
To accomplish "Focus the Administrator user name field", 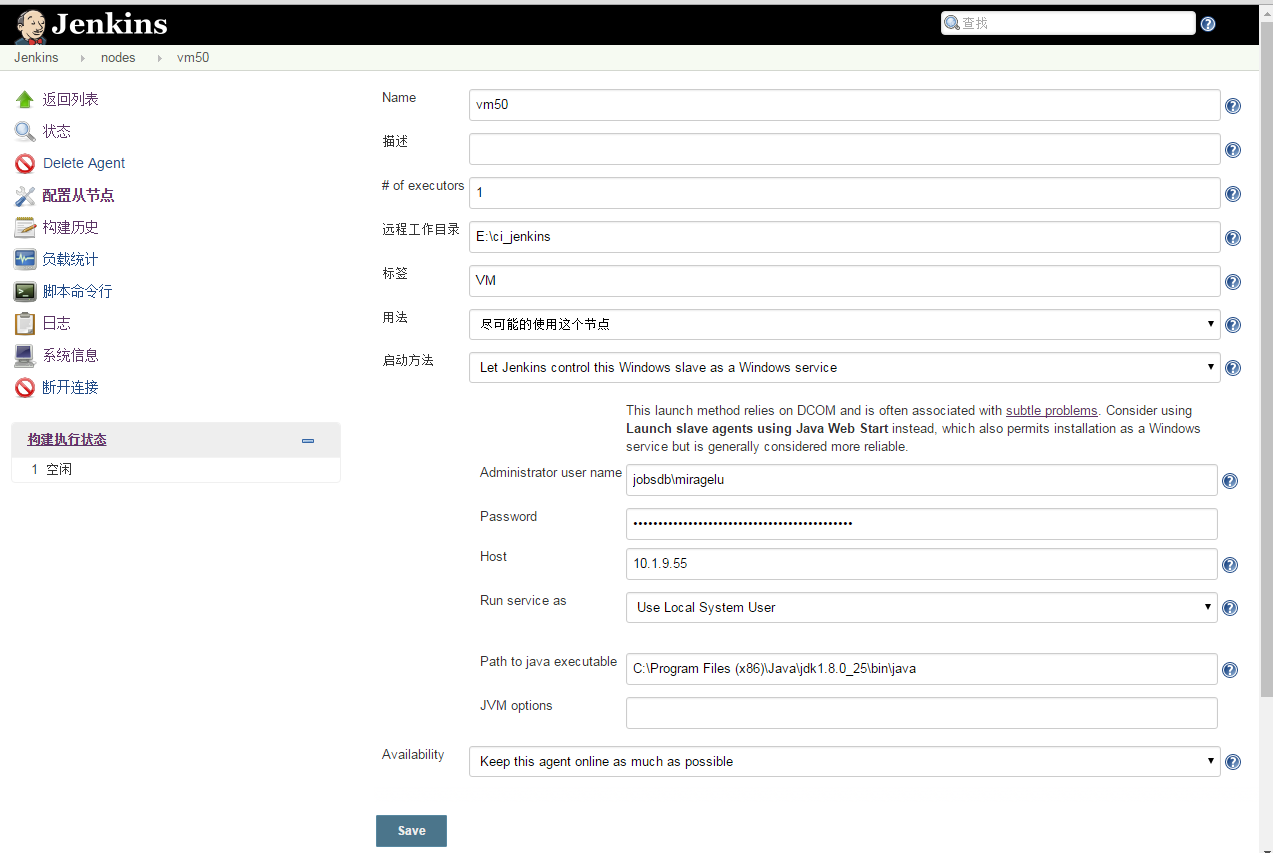I will pyautogui.click(x=921, y=480).
